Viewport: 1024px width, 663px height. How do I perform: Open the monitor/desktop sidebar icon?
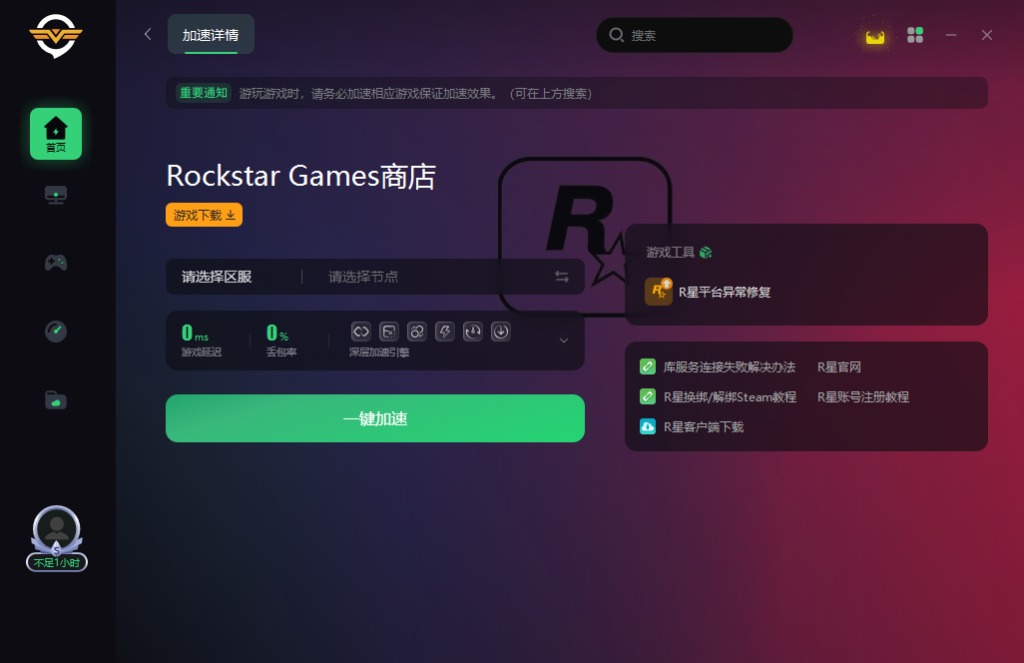pos(56,195)
